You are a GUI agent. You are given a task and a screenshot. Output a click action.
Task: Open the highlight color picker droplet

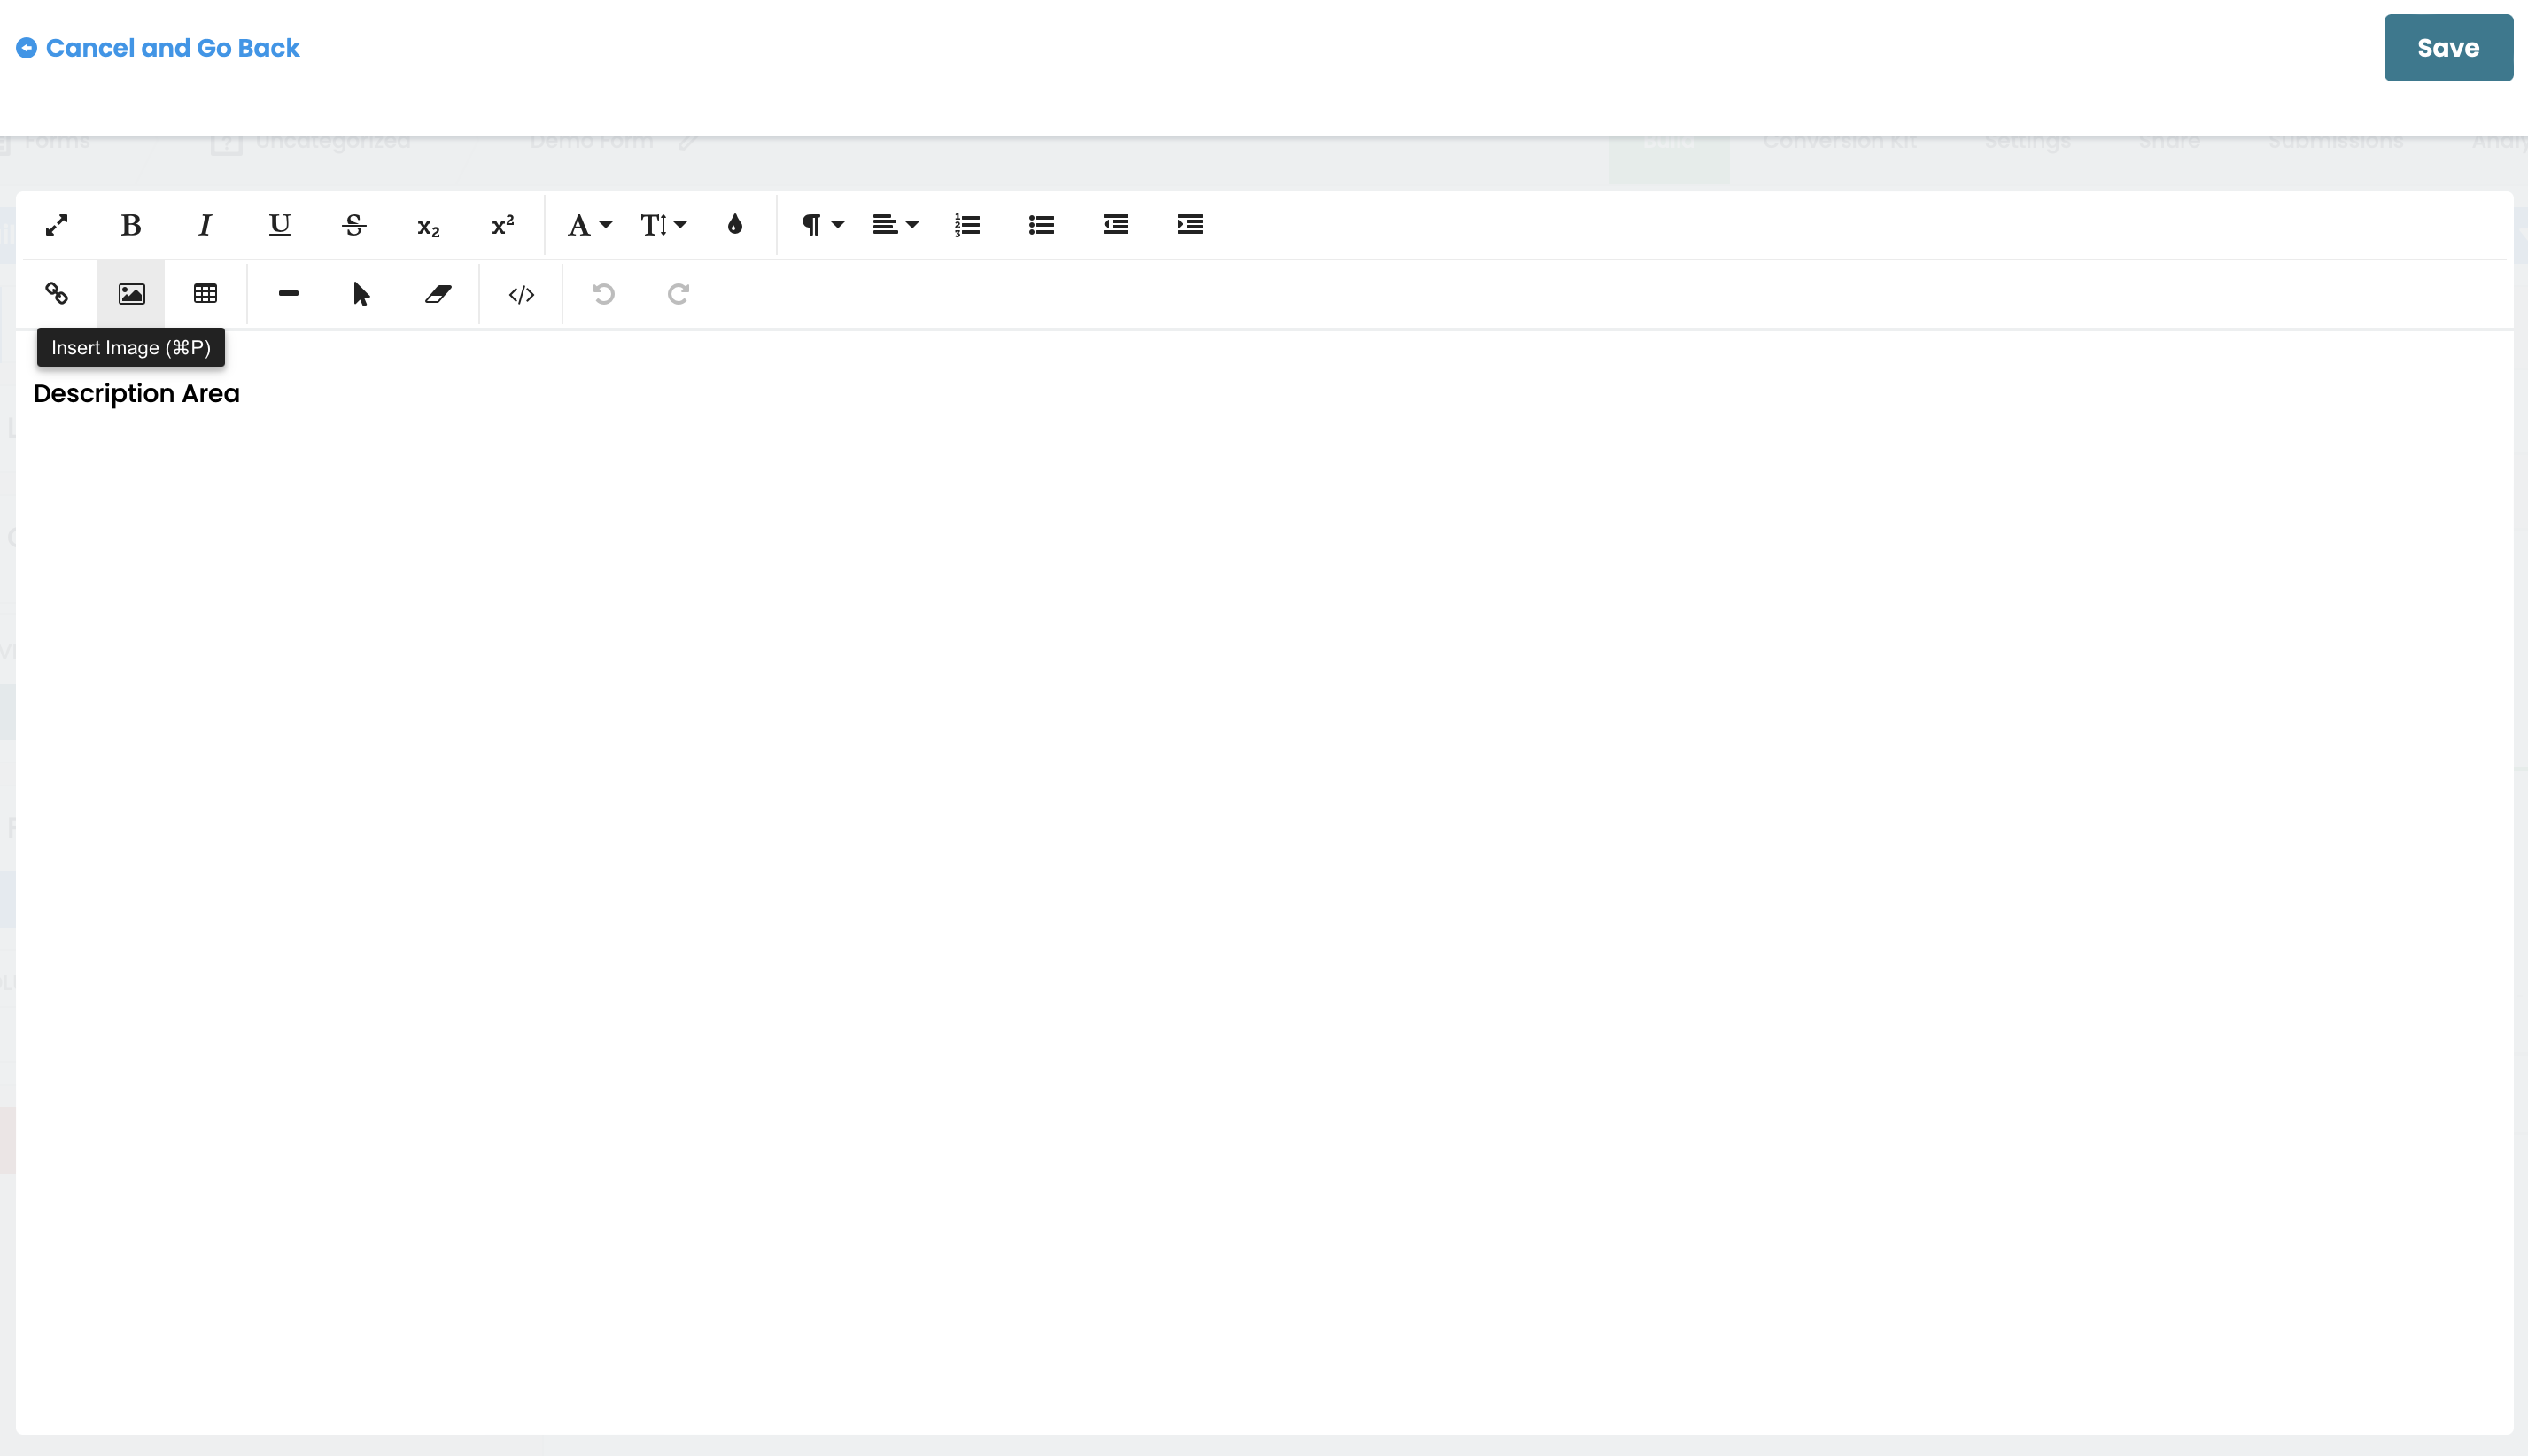coord(736,225)
